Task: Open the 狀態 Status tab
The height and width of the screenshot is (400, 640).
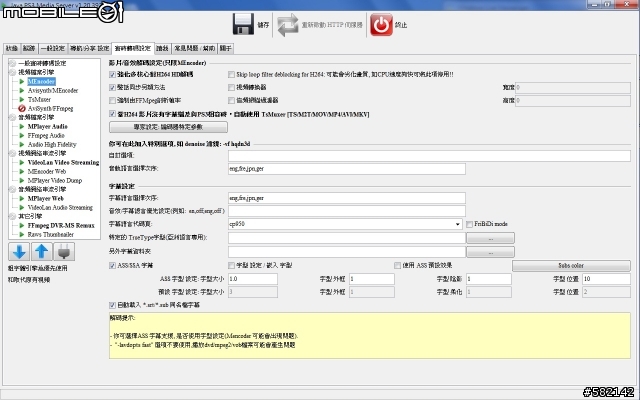Action: [12, 48]
